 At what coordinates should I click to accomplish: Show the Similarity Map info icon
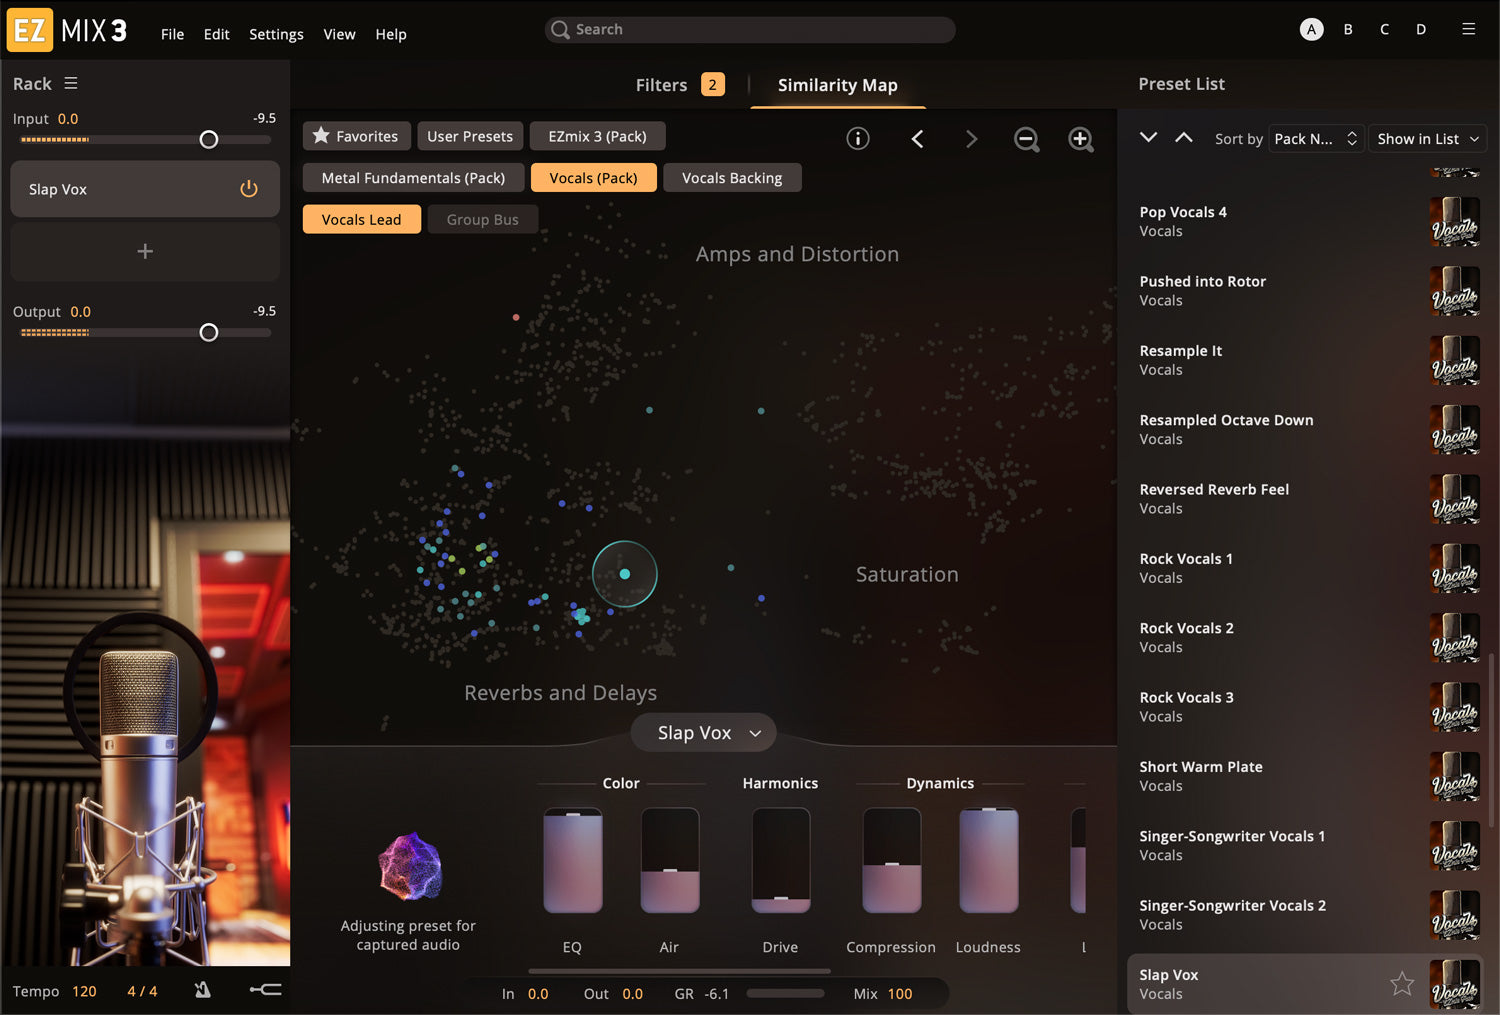[858, 139]
